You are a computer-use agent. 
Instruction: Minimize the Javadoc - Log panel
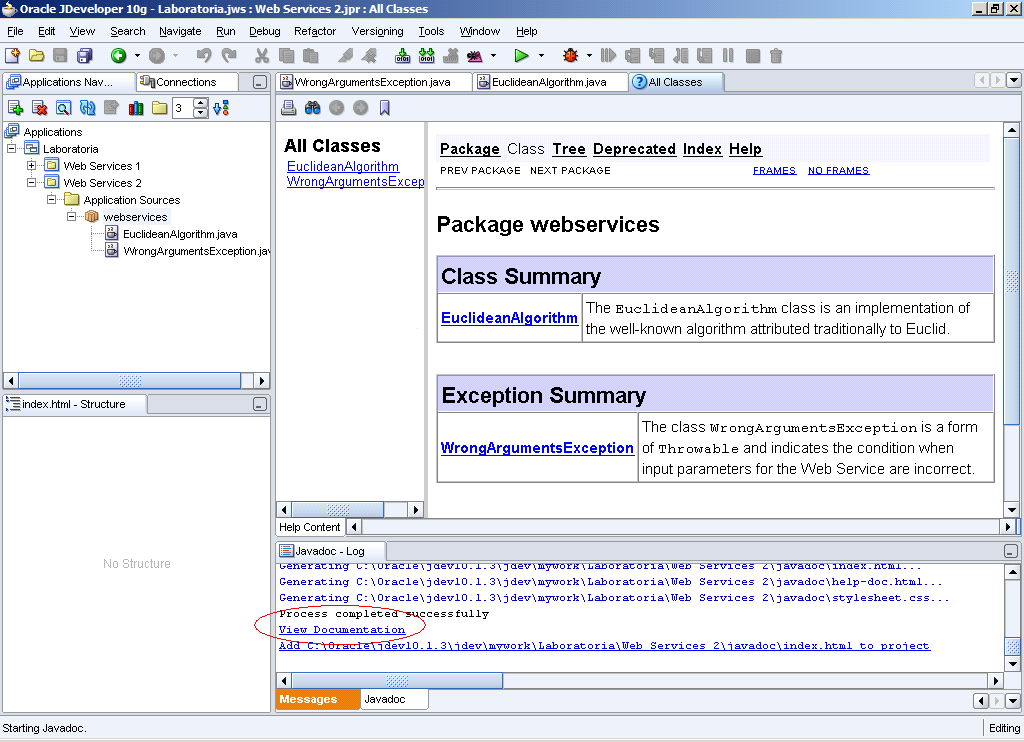[x=1010, y=552]
